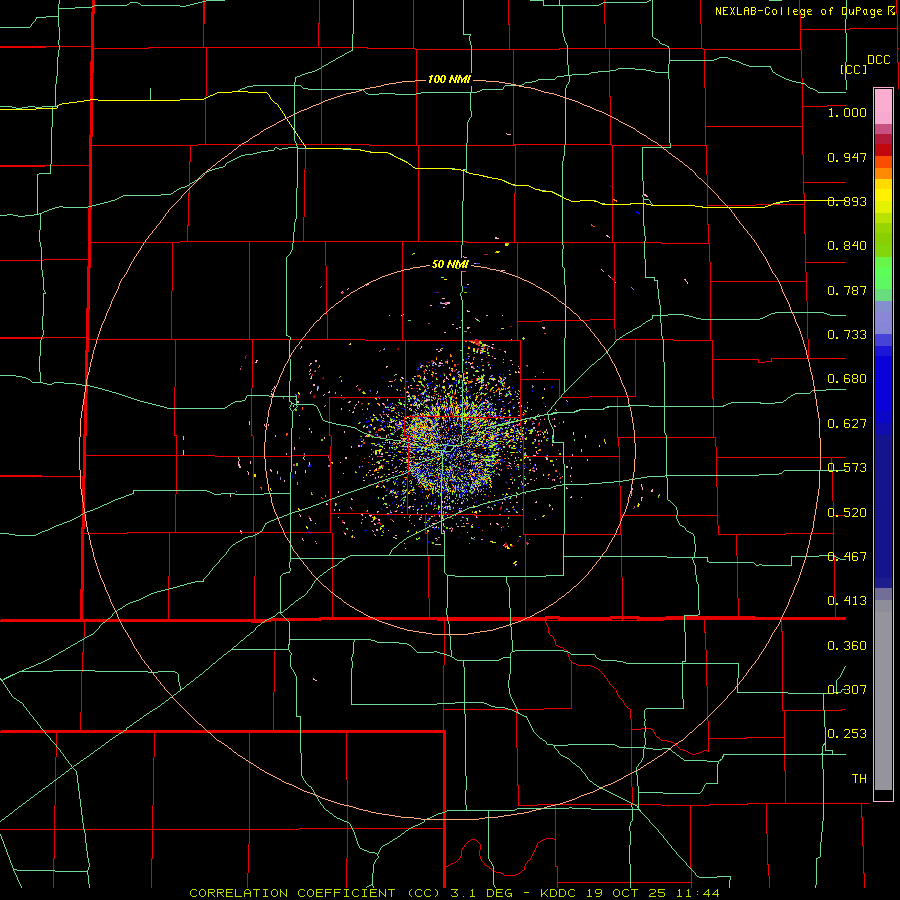
Task: Click the 0.573 color scale value
Action: click(x=847, y=468)
